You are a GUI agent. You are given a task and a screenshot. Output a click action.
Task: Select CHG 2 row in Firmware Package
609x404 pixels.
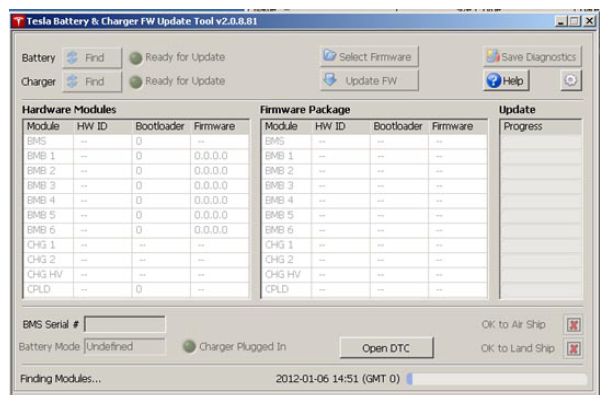374,260
